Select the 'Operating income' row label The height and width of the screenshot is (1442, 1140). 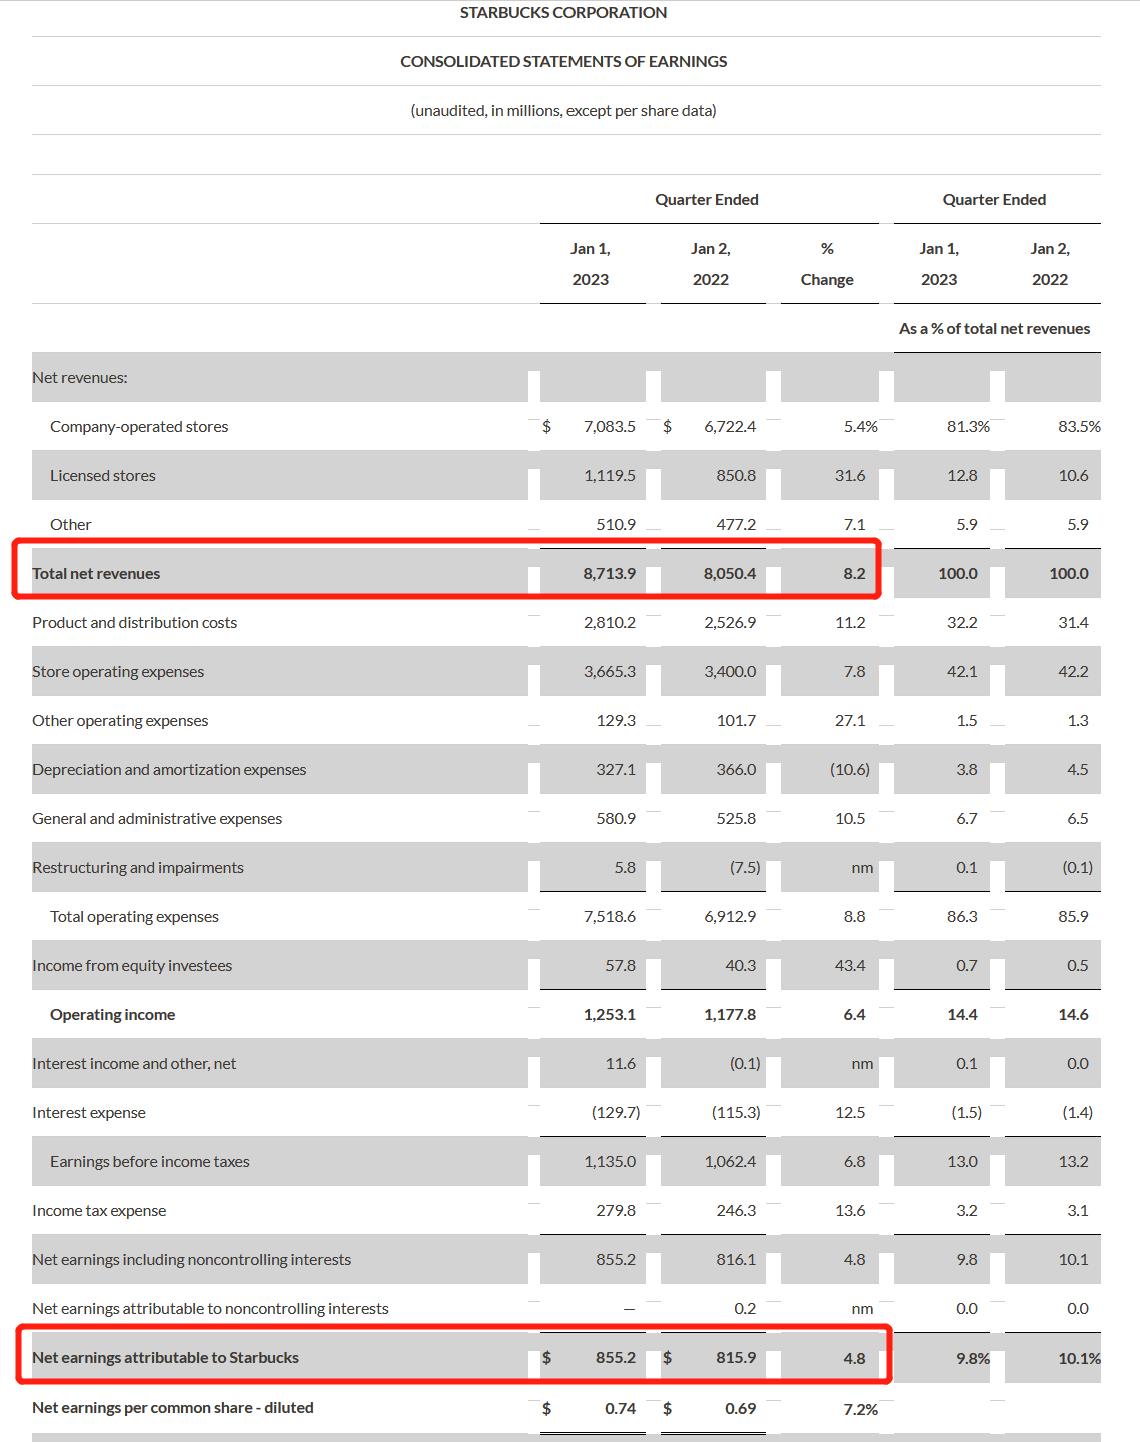(112, 1015)
